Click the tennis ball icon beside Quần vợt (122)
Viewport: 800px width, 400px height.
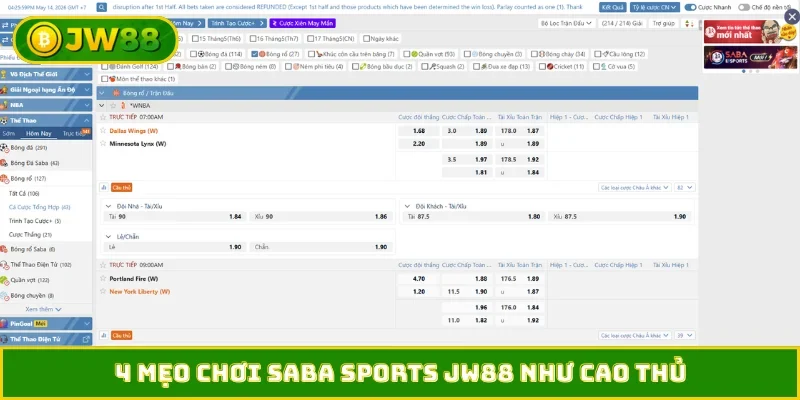(4, 280)
